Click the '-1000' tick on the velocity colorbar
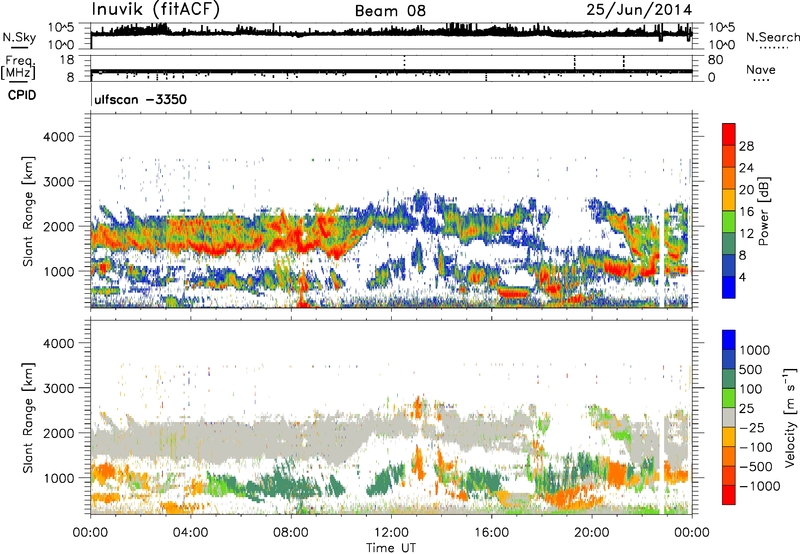 coord(760,486)
